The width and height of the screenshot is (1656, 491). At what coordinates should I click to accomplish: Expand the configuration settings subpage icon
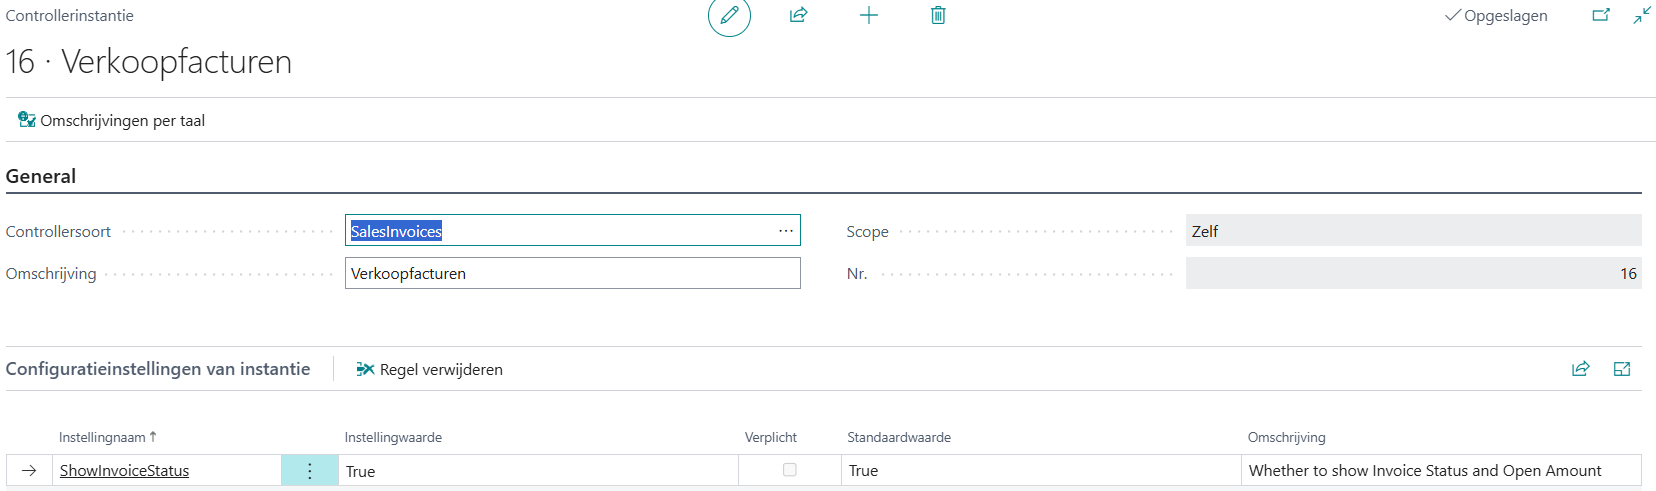1622,369
